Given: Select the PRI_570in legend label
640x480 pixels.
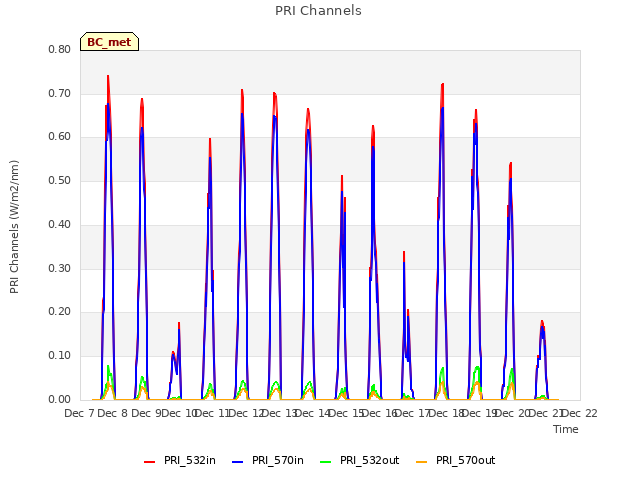Looking at the screenshot, I should coord(278,460).
